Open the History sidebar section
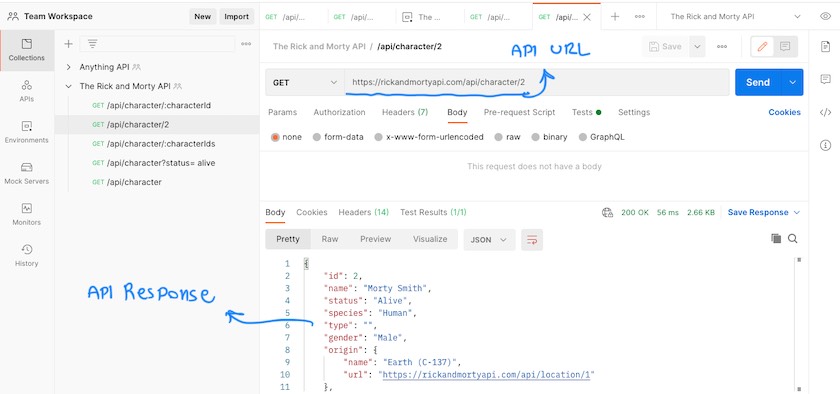The height and width of the screenshot is (394, 840). click(27, 256)
